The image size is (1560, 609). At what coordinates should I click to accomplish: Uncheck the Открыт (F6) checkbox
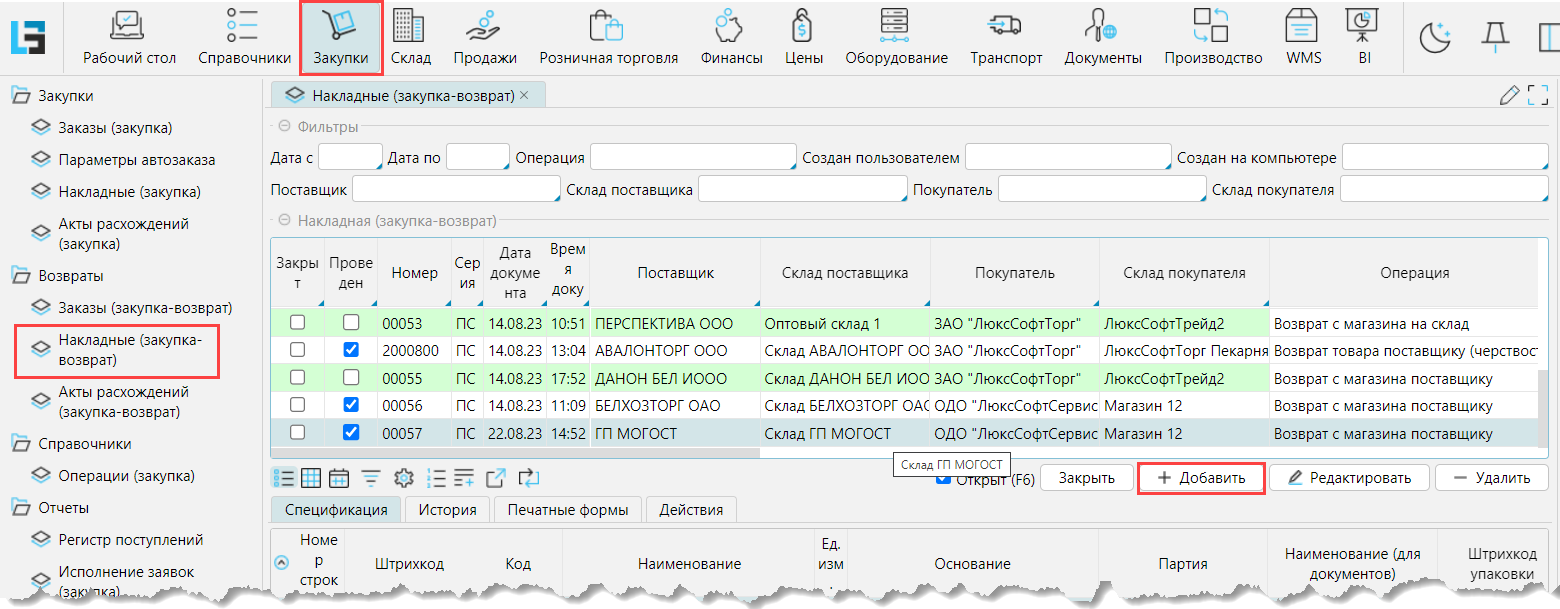943,478
